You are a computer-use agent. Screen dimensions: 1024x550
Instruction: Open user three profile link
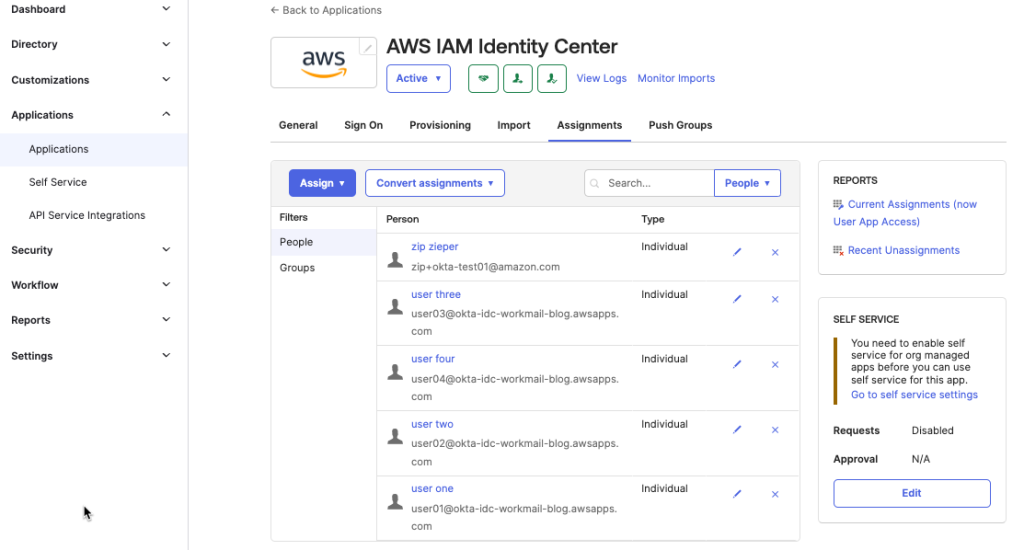point(436,295)
